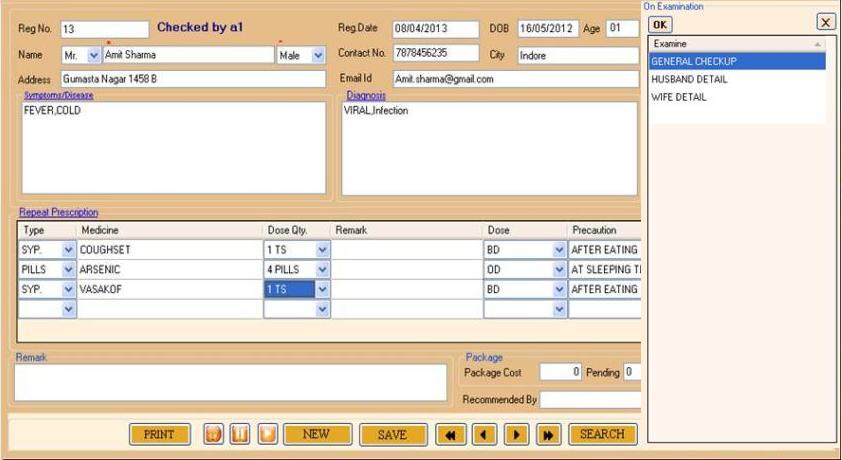The image size is (842, 460).
Task: Click the Precaution column header
Action: click(605, 230)
